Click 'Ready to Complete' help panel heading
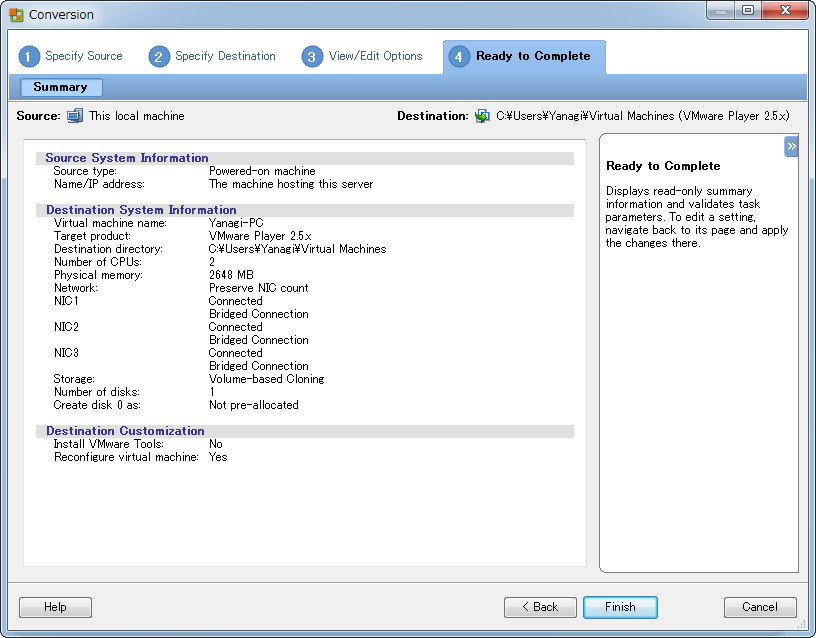The height and width of the screenshot is (638, 816). point(663,166)
